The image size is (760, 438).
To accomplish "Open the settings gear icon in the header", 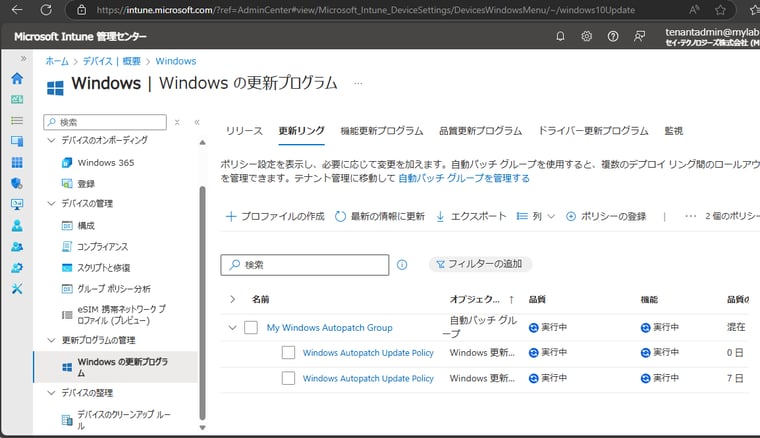I will point(586,36).
